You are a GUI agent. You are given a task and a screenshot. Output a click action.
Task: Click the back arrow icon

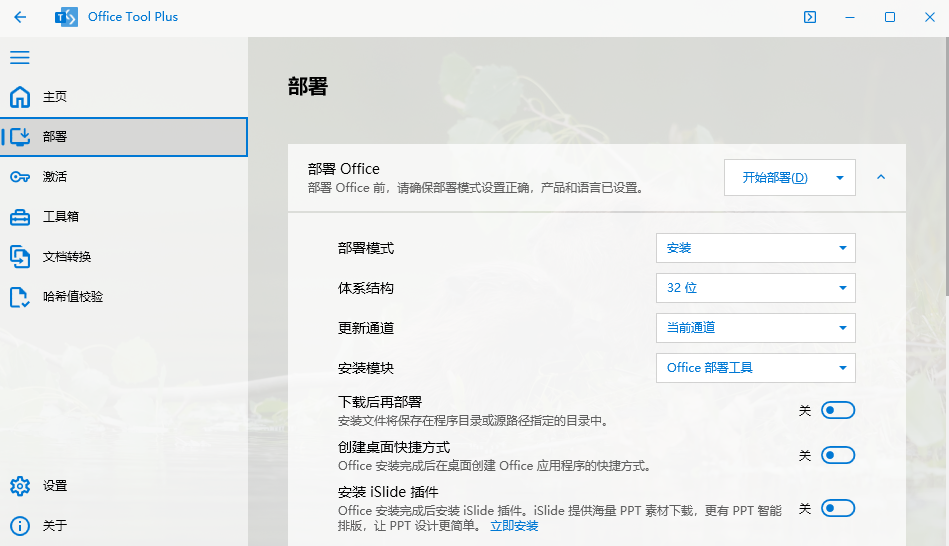[x=20, y=17]
